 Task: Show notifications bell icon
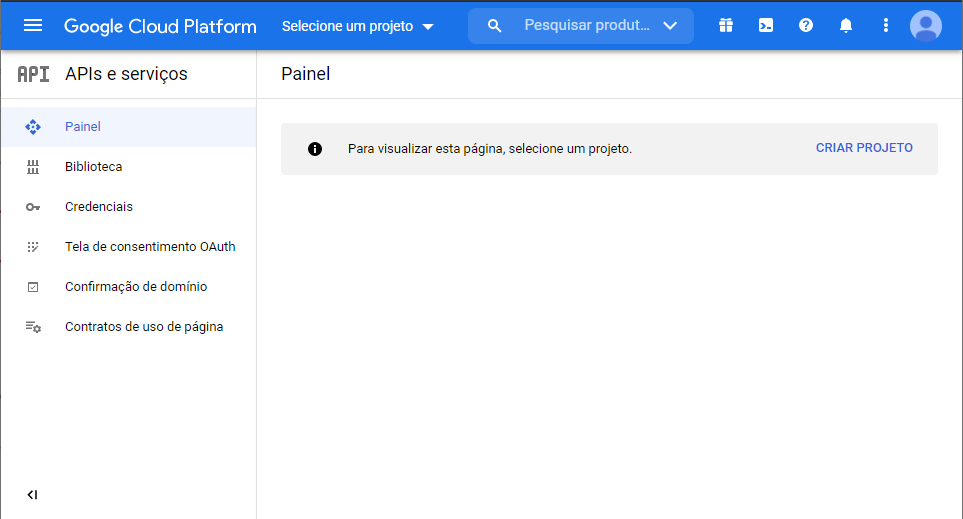click(846, 26)
